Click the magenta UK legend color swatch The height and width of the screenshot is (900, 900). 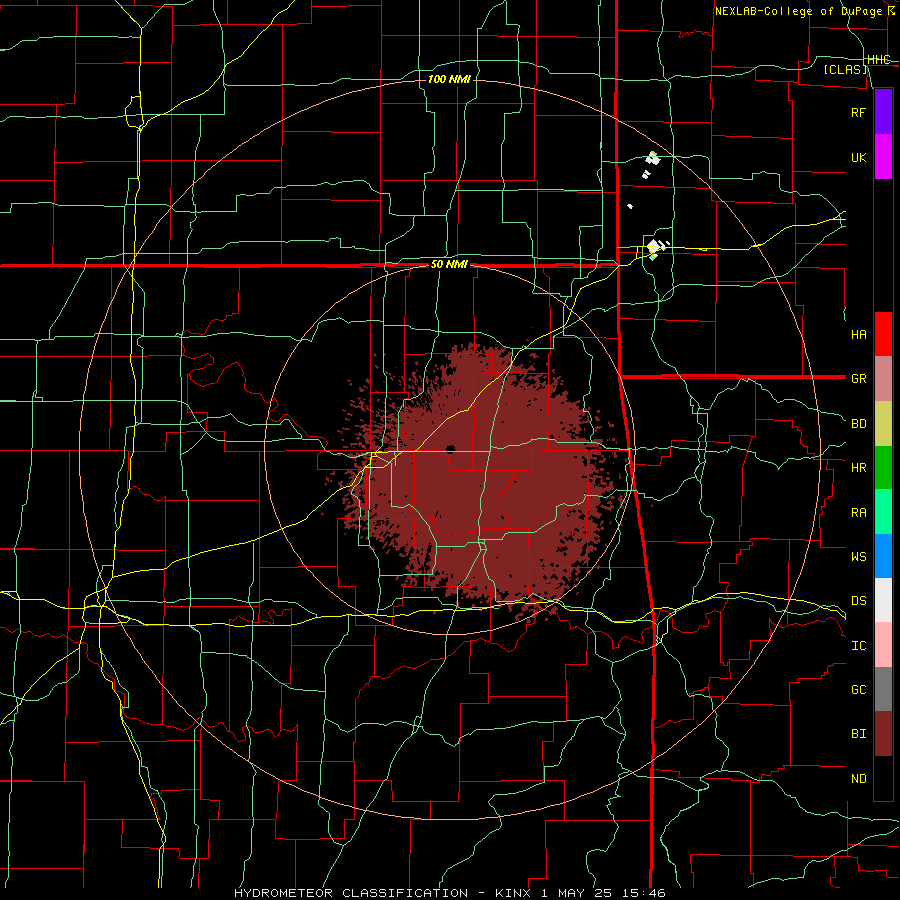click(883, 157)
